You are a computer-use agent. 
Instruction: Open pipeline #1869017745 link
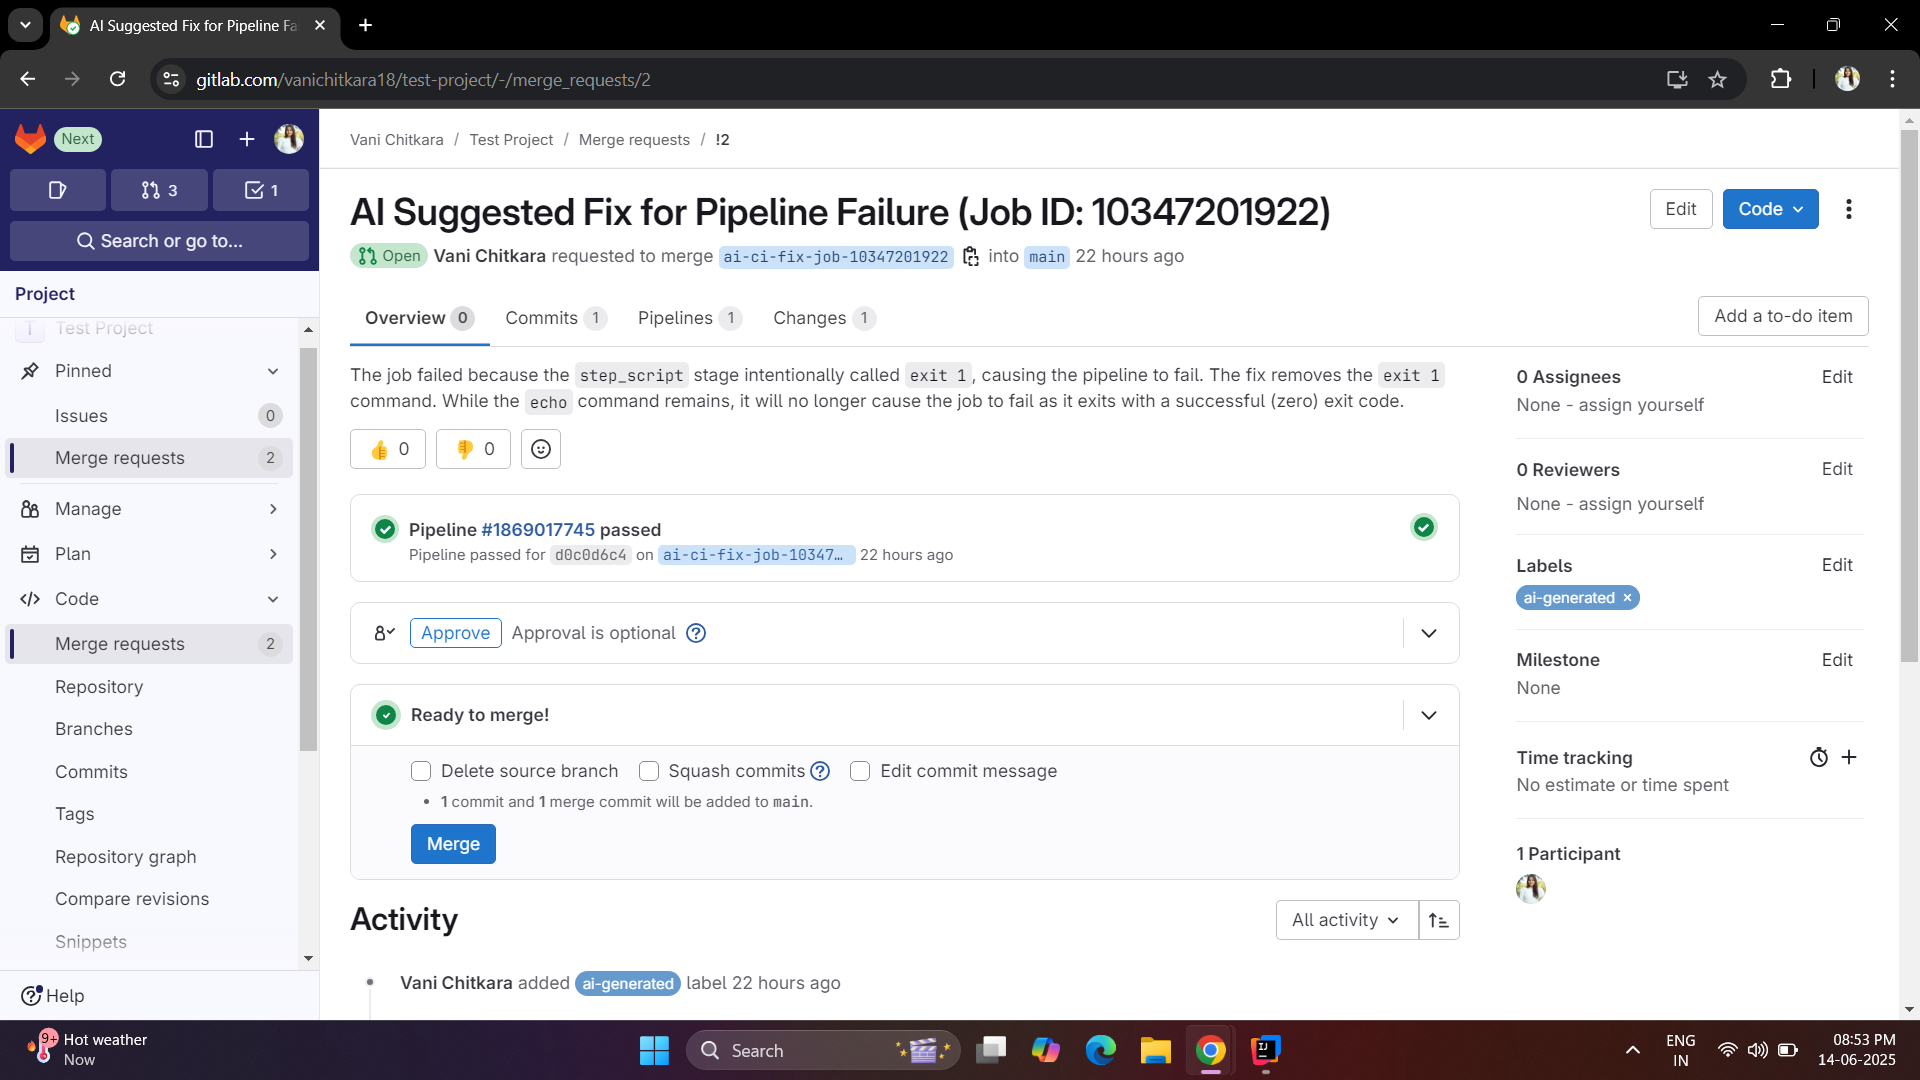click(x=538, y=530)
